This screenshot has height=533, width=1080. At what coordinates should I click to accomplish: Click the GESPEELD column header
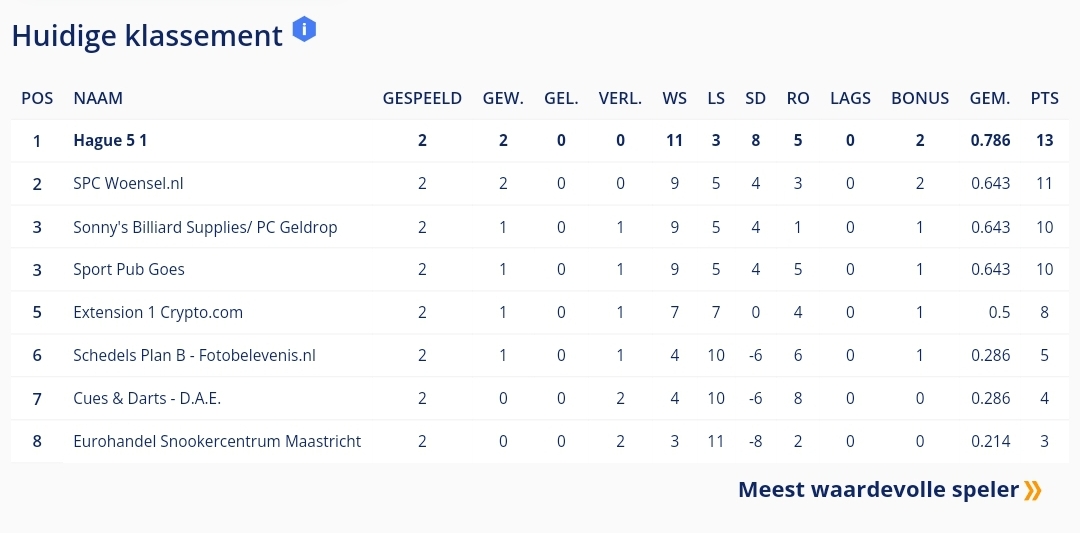[422, 98]
